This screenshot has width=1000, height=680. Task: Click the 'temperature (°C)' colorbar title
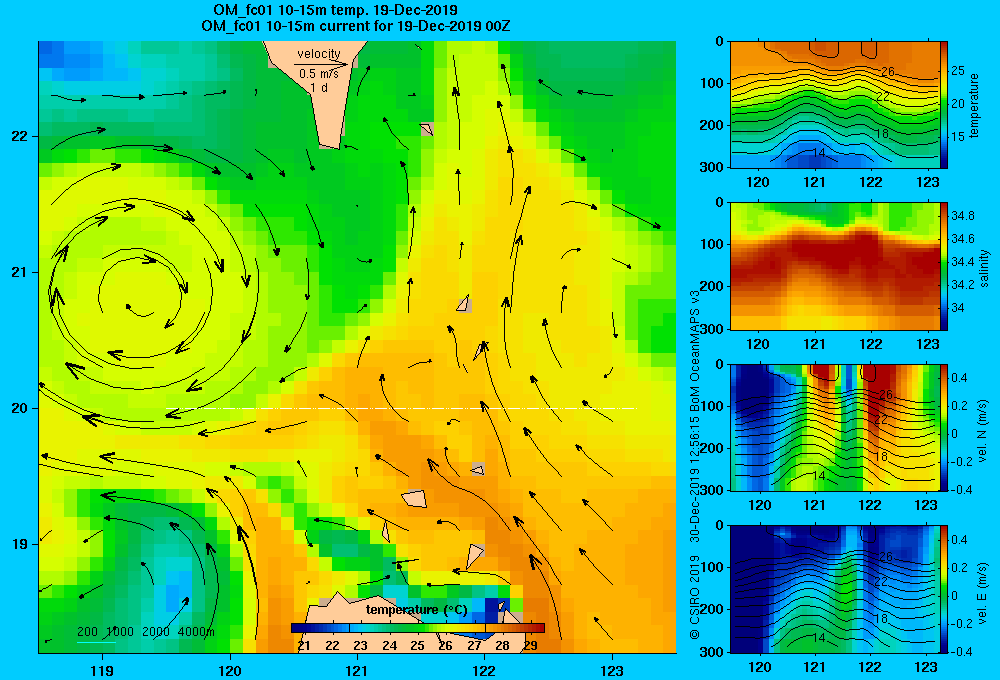click(x=416, y=610)
